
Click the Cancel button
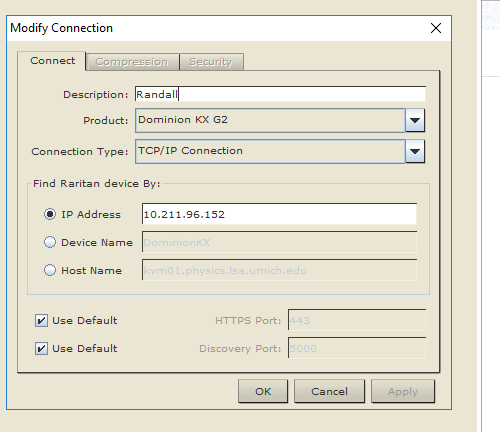[329, 391]
